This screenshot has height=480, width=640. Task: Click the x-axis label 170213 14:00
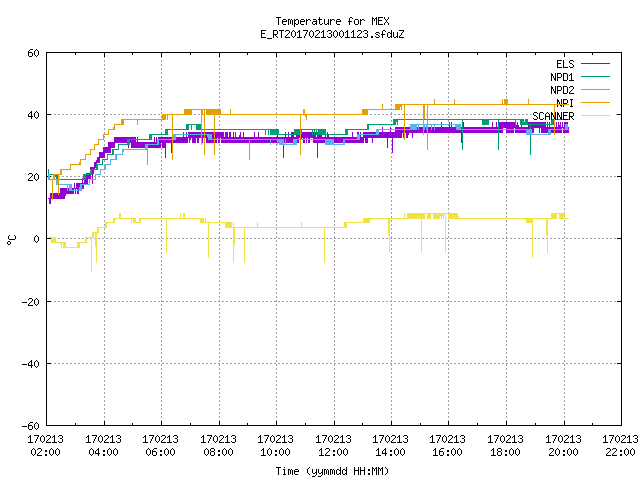click(391, 446)
